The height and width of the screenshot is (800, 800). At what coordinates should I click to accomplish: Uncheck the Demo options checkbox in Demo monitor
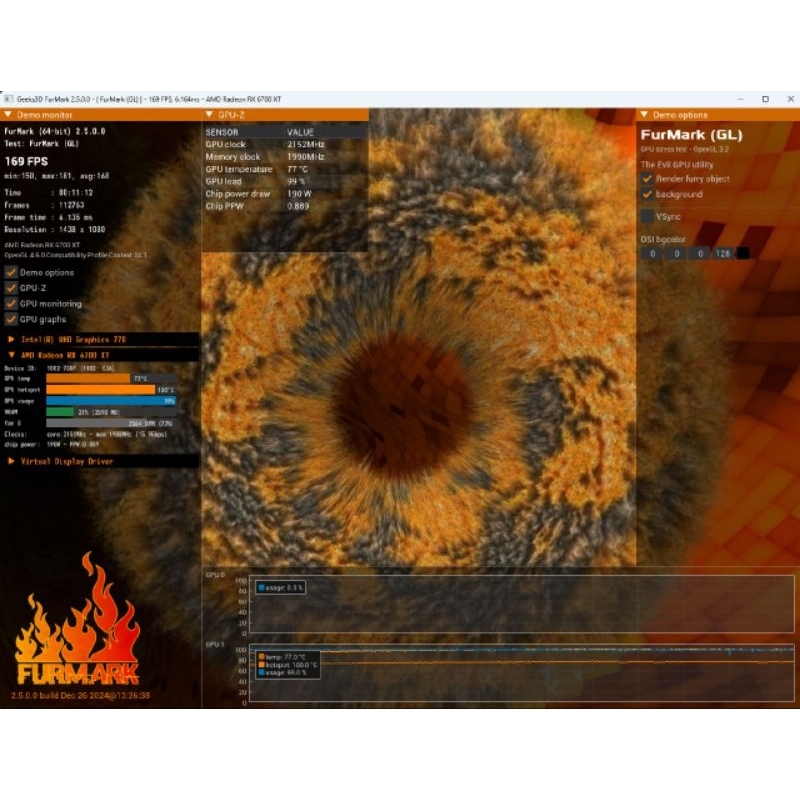click(11, 272)
